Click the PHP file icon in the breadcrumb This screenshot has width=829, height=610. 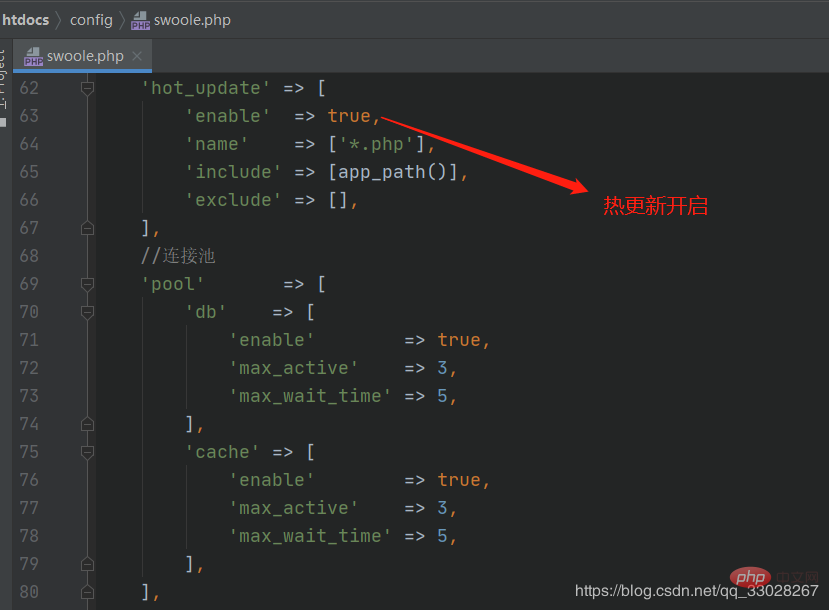[140, 20]
